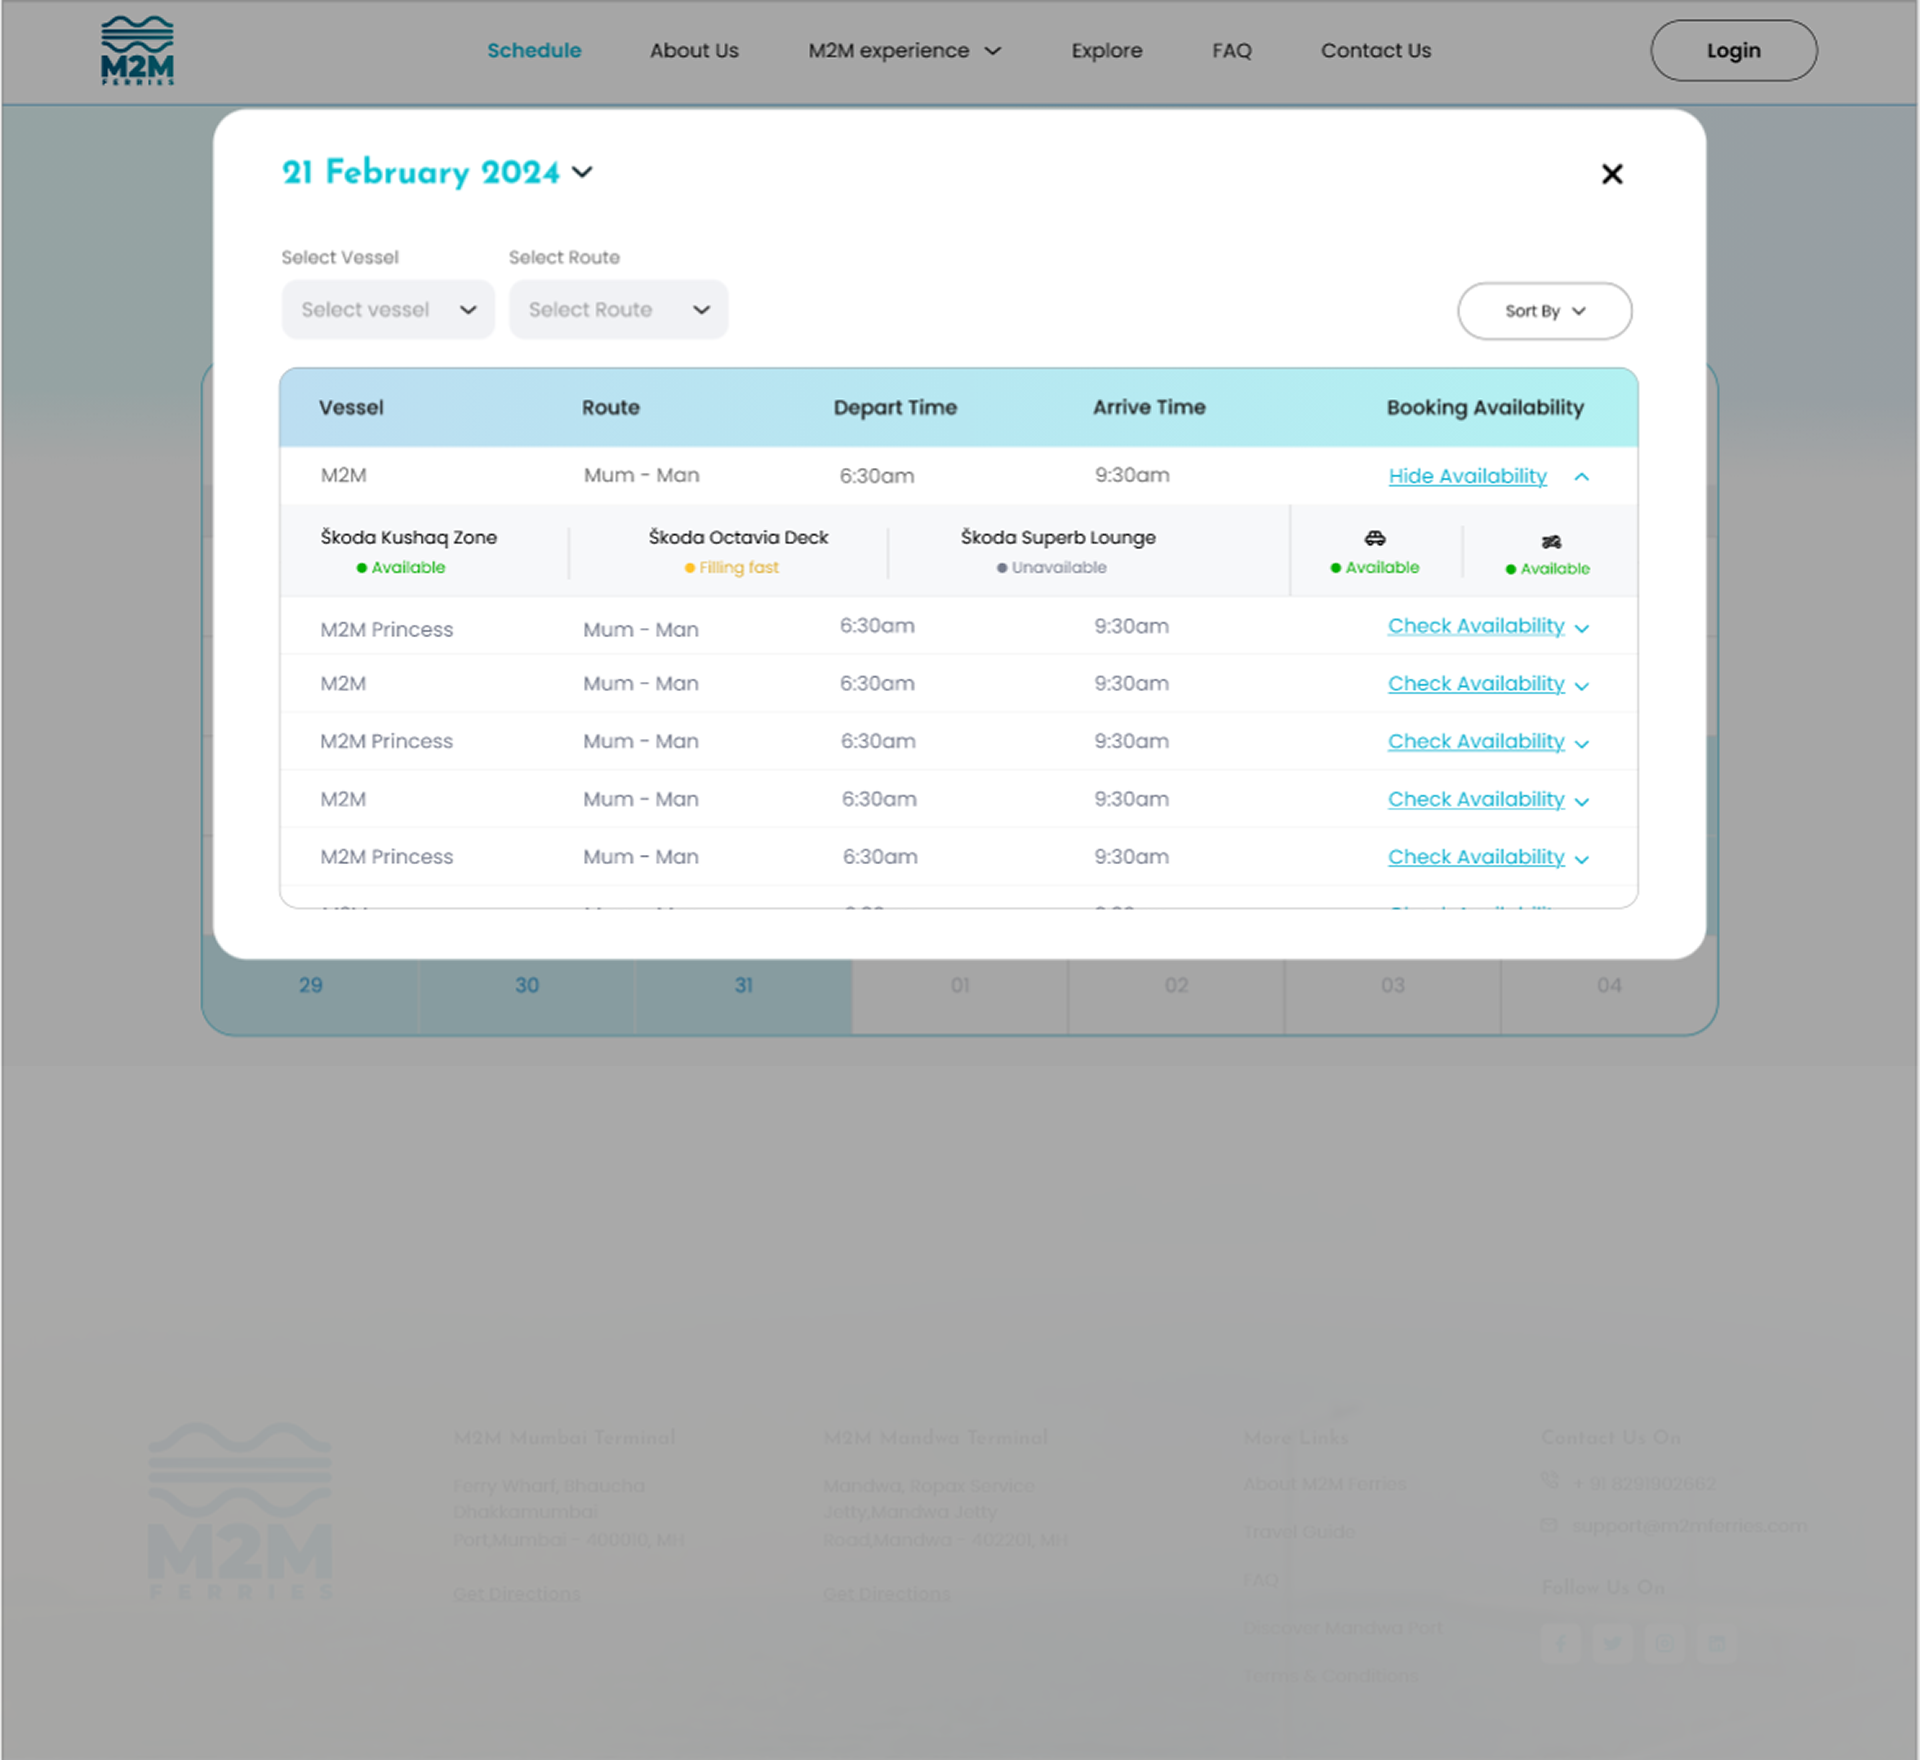Screen dimensions: 1920x1760
Task: Open the Select vessel dropdown
Action: pyautogui.click(x=388, y=310)
